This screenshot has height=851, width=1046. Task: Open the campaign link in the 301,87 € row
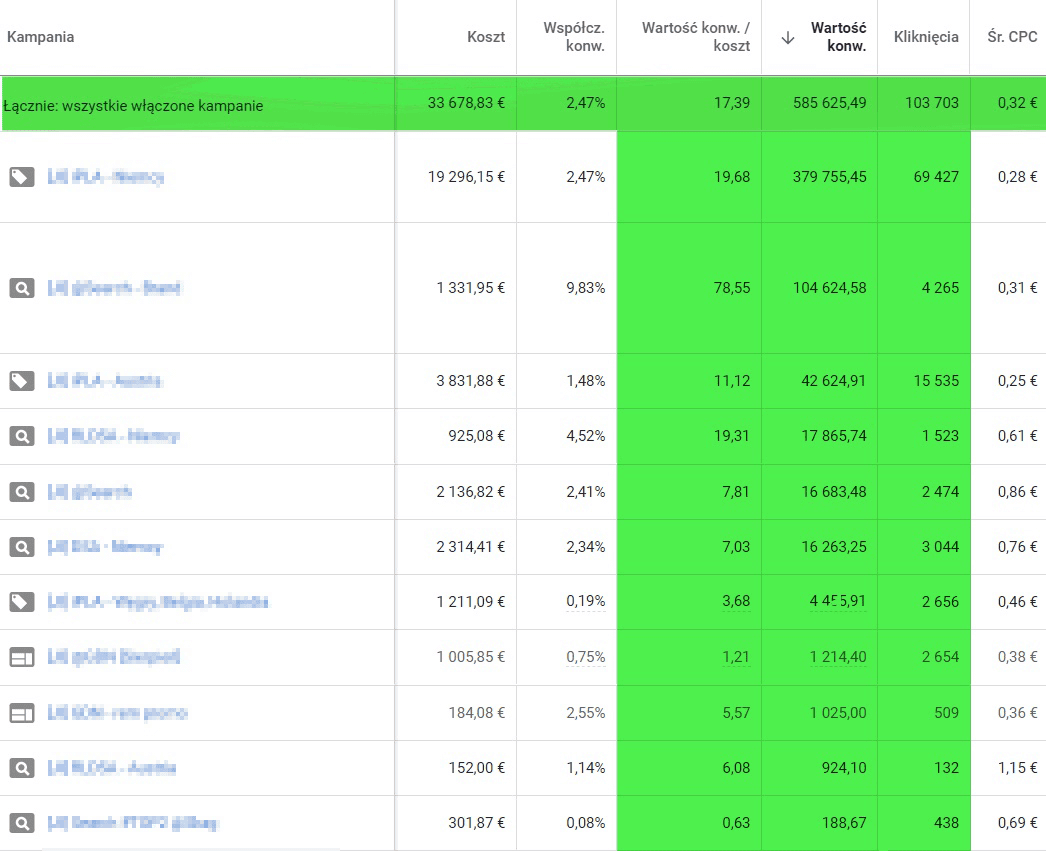click(133, 823)
